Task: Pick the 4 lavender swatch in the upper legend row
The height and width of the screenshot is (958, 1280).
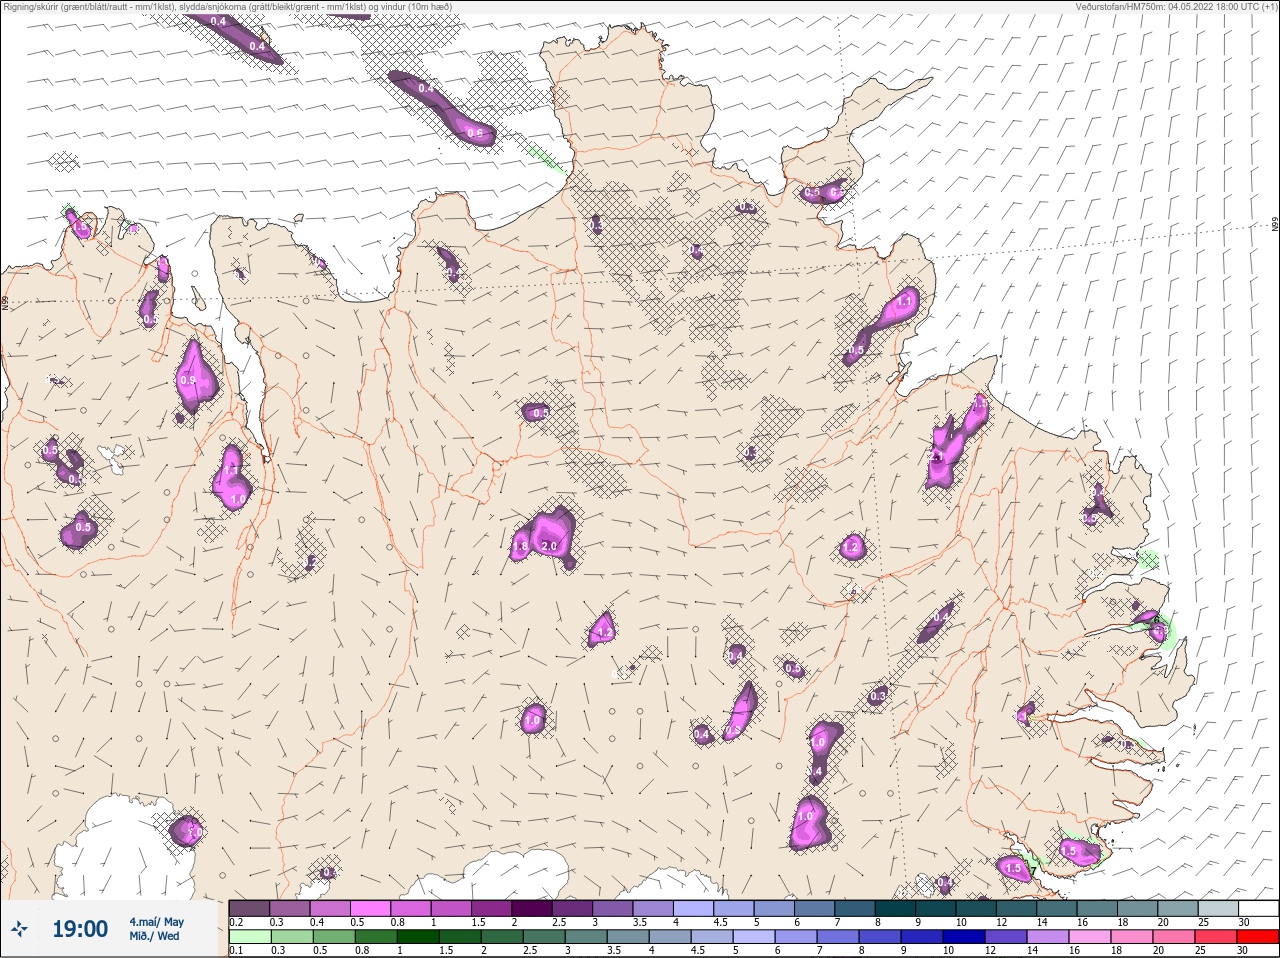Action: [696, 909]
